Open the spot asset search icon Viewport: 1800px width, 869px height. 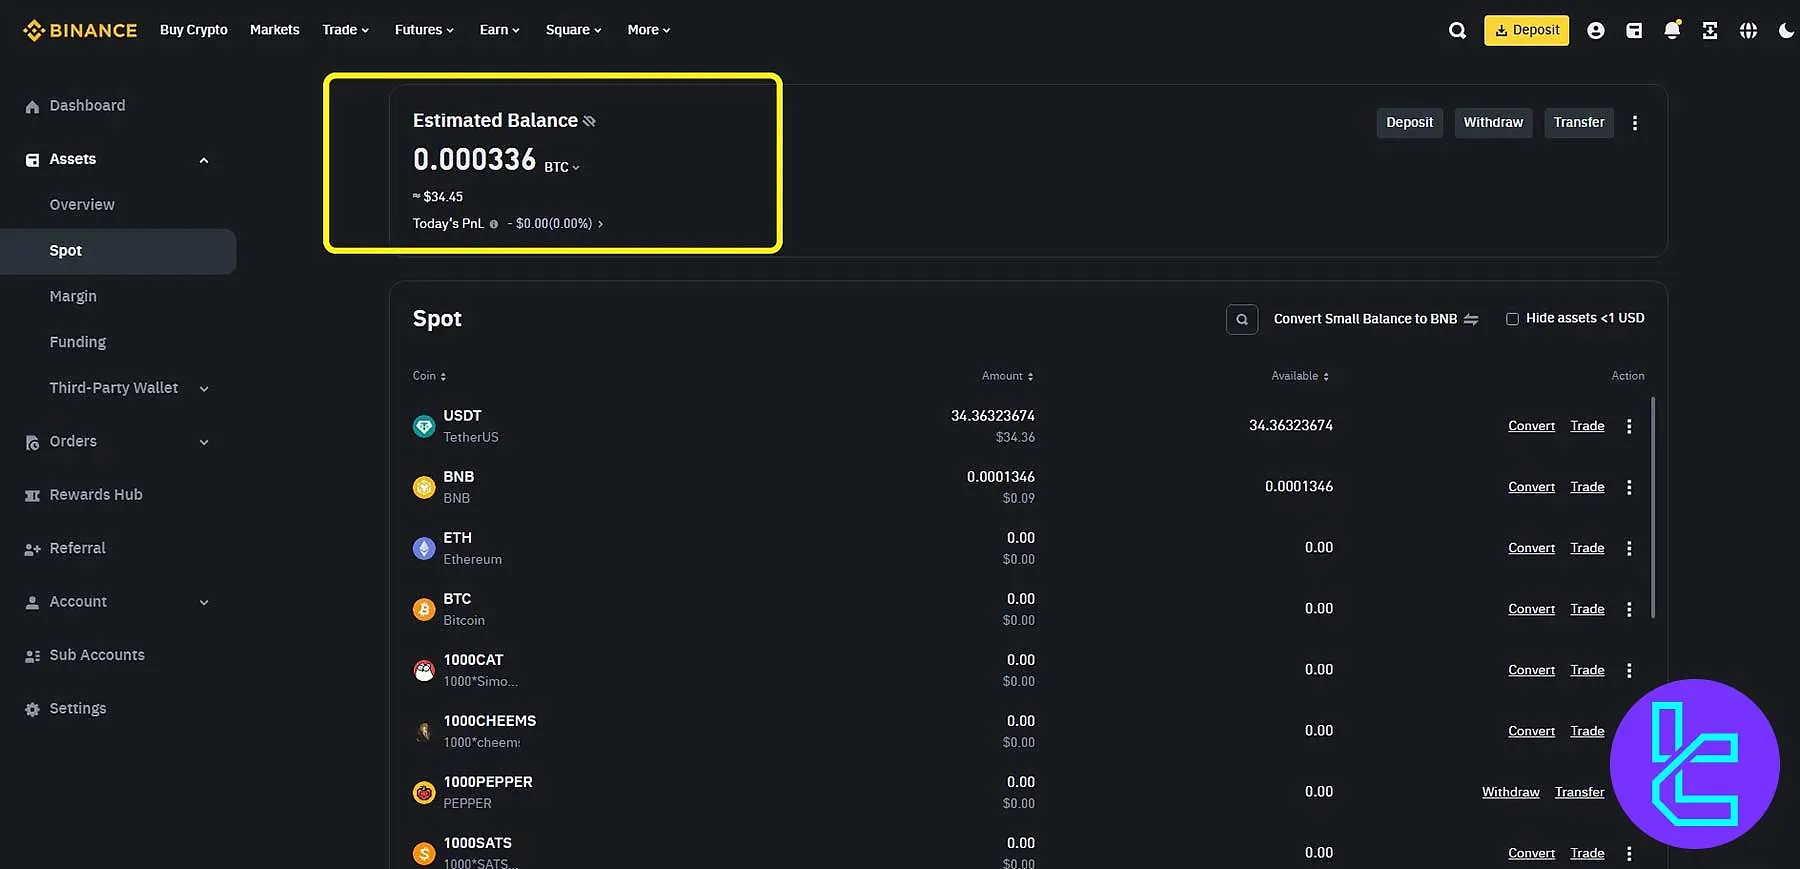click(x=1241, y=319)
